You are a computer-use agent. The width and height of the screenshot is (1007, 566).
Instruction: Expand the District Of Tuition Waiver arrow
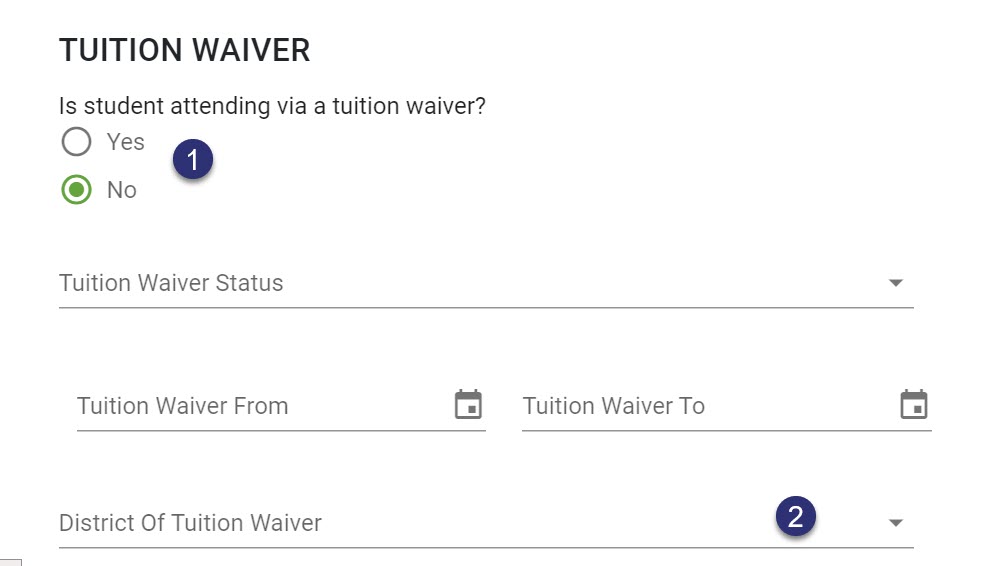[x=895, y=523]
